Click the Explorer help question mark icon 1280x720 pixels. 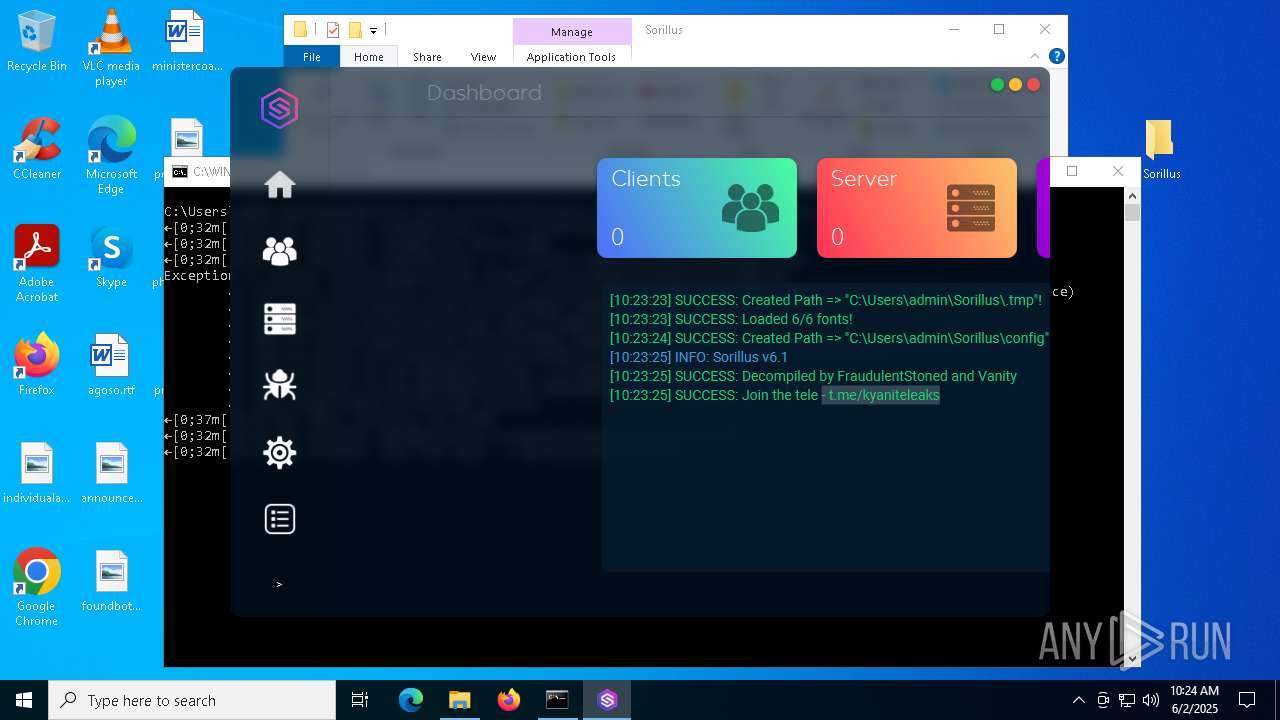coord(1056,57)
